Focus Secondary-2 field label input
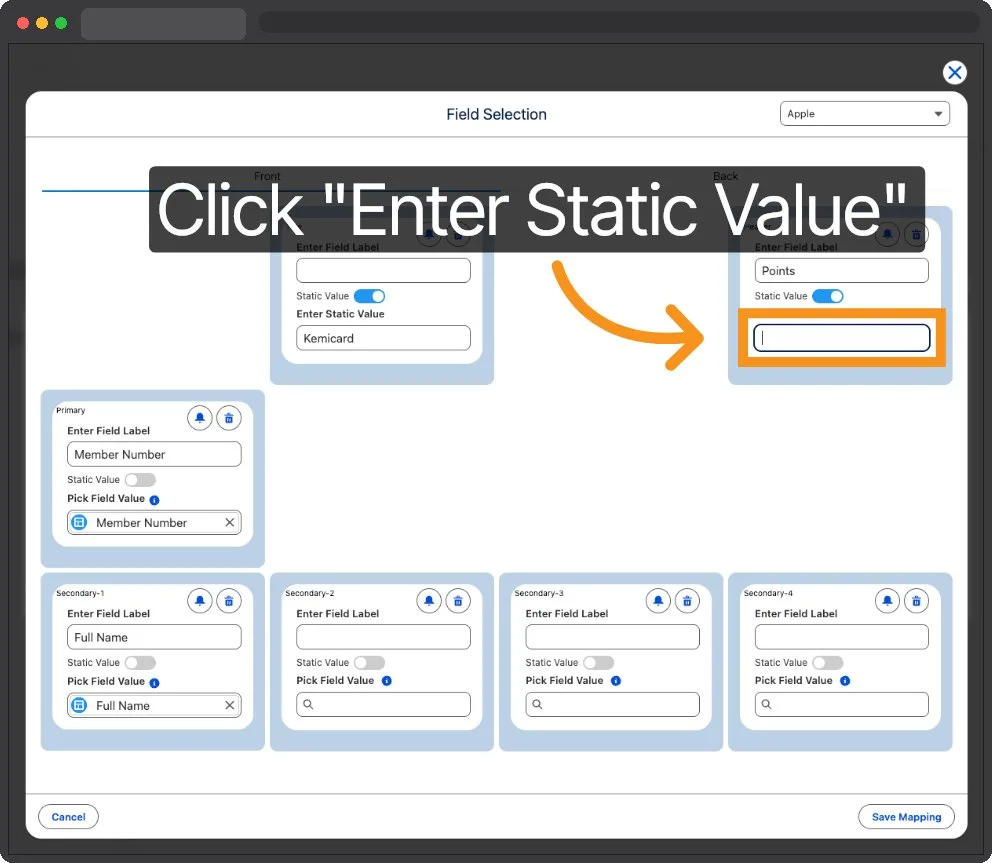The height and width of the screenshot is (863, 992). (x=383, y=637)
